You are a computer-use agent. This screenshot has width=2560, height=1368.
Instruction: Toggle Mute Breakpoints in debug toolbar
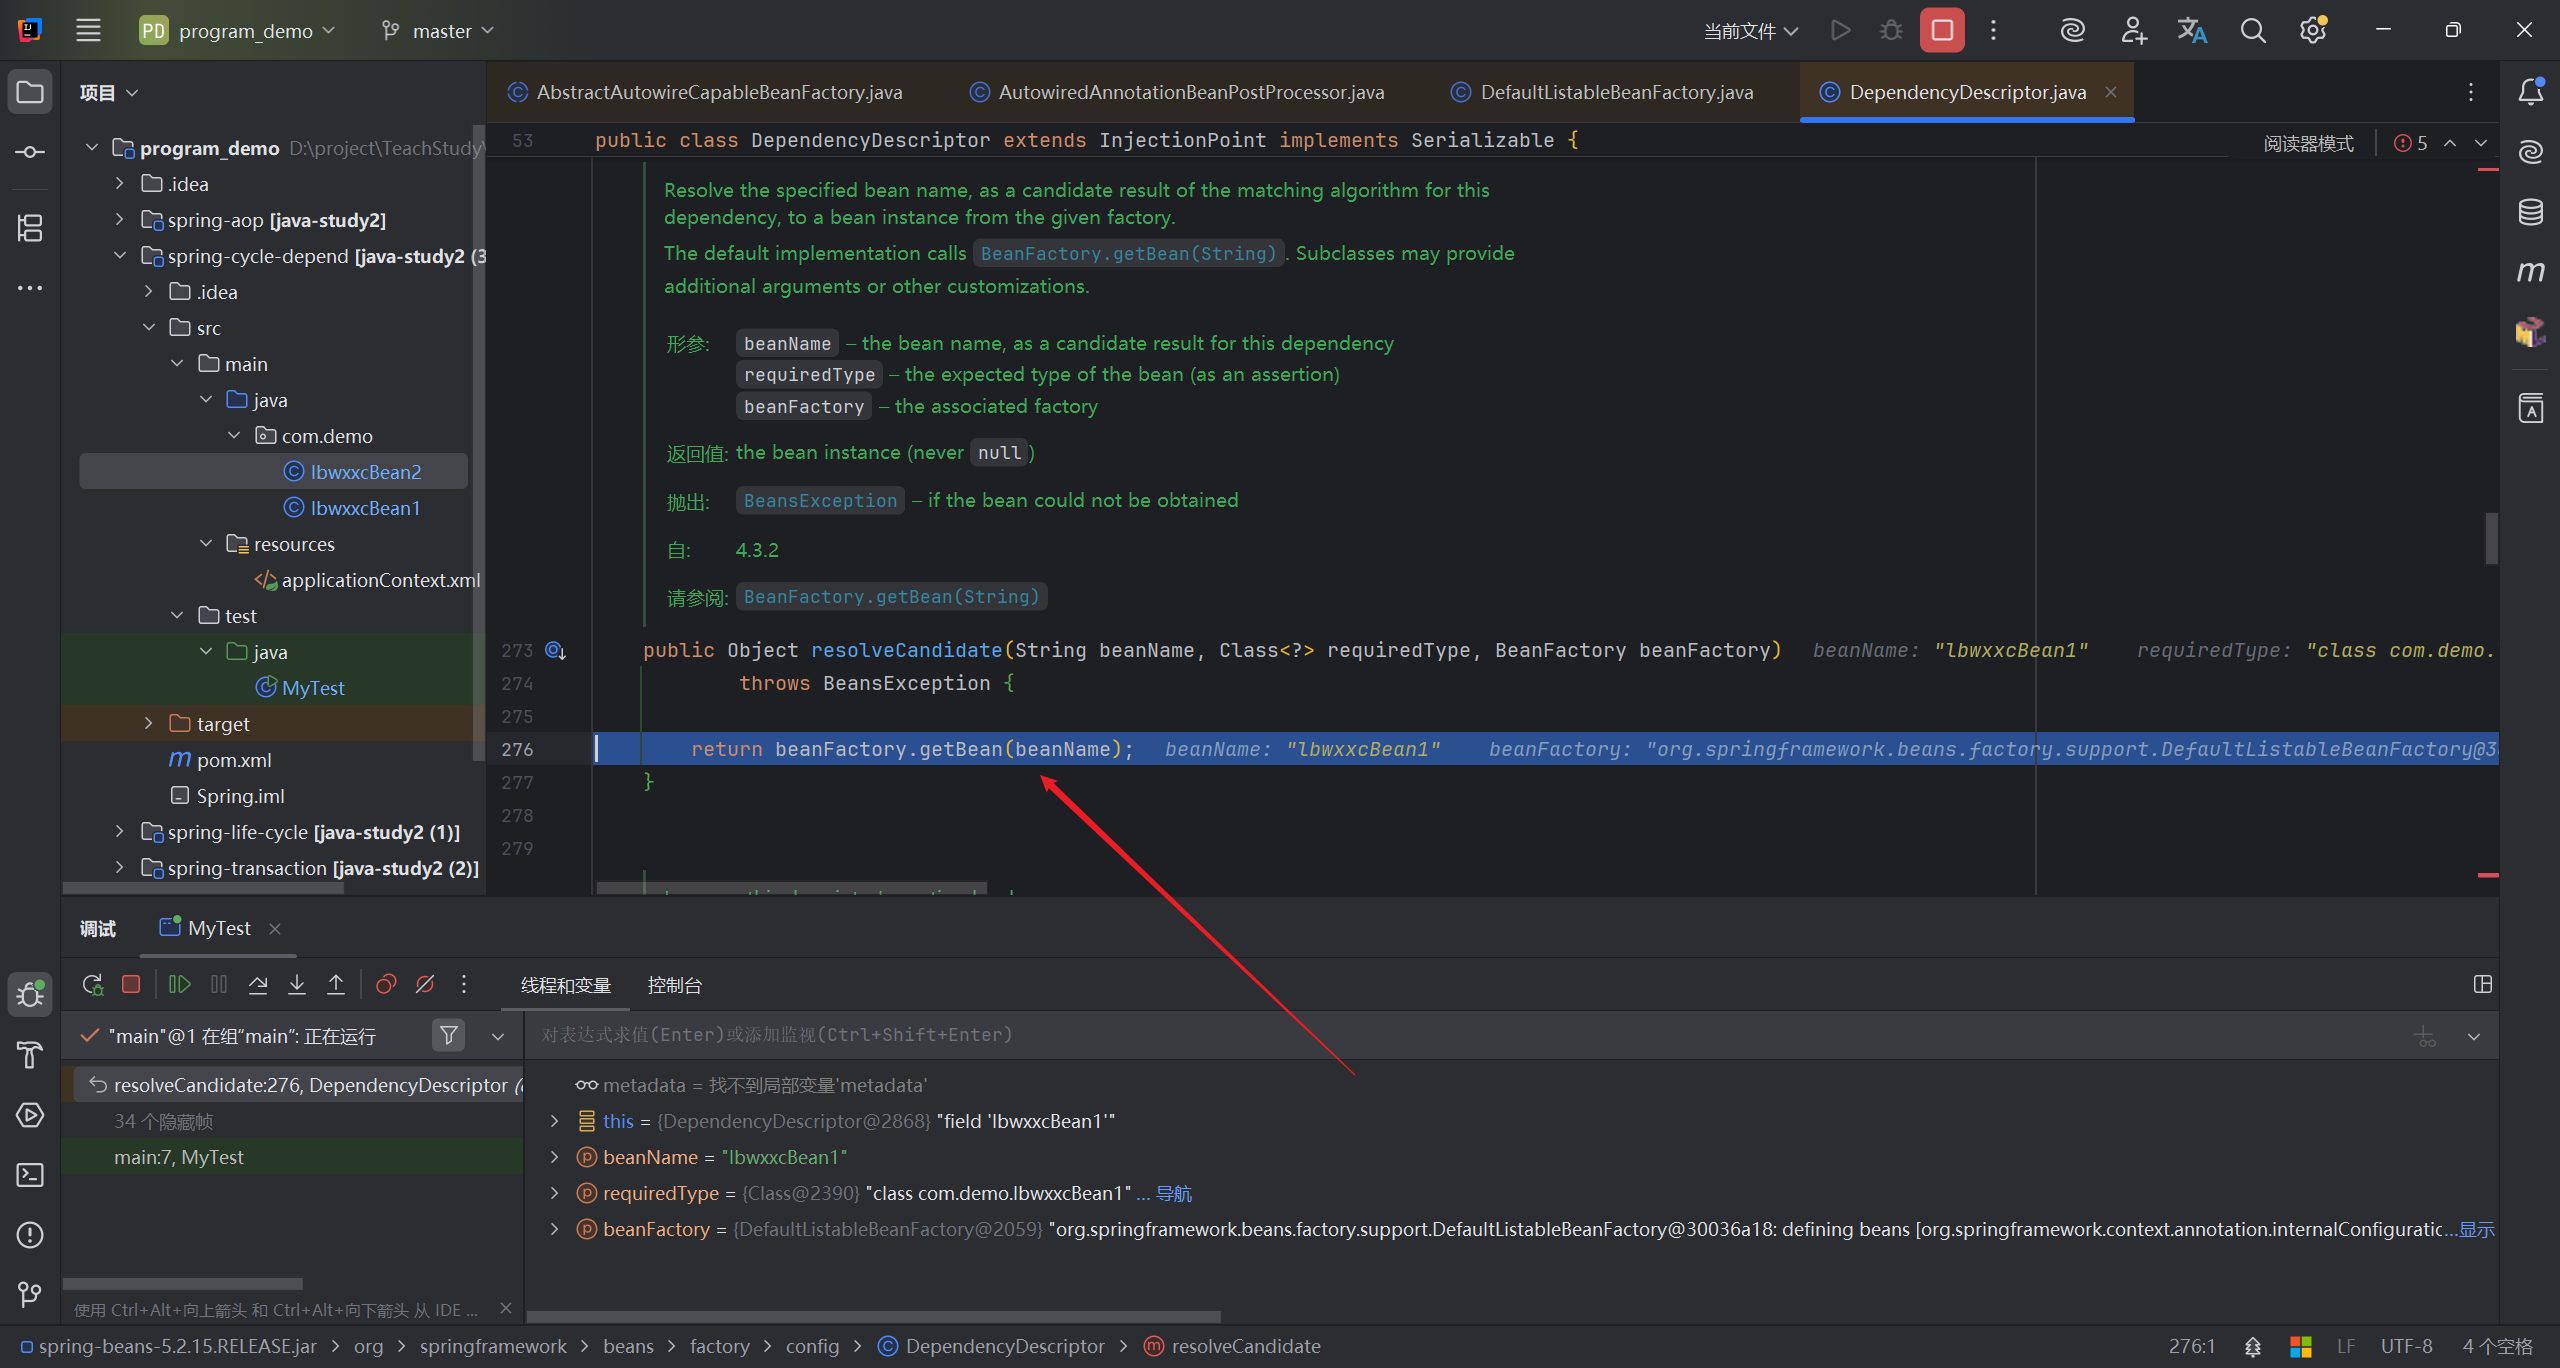pos(425,985)
